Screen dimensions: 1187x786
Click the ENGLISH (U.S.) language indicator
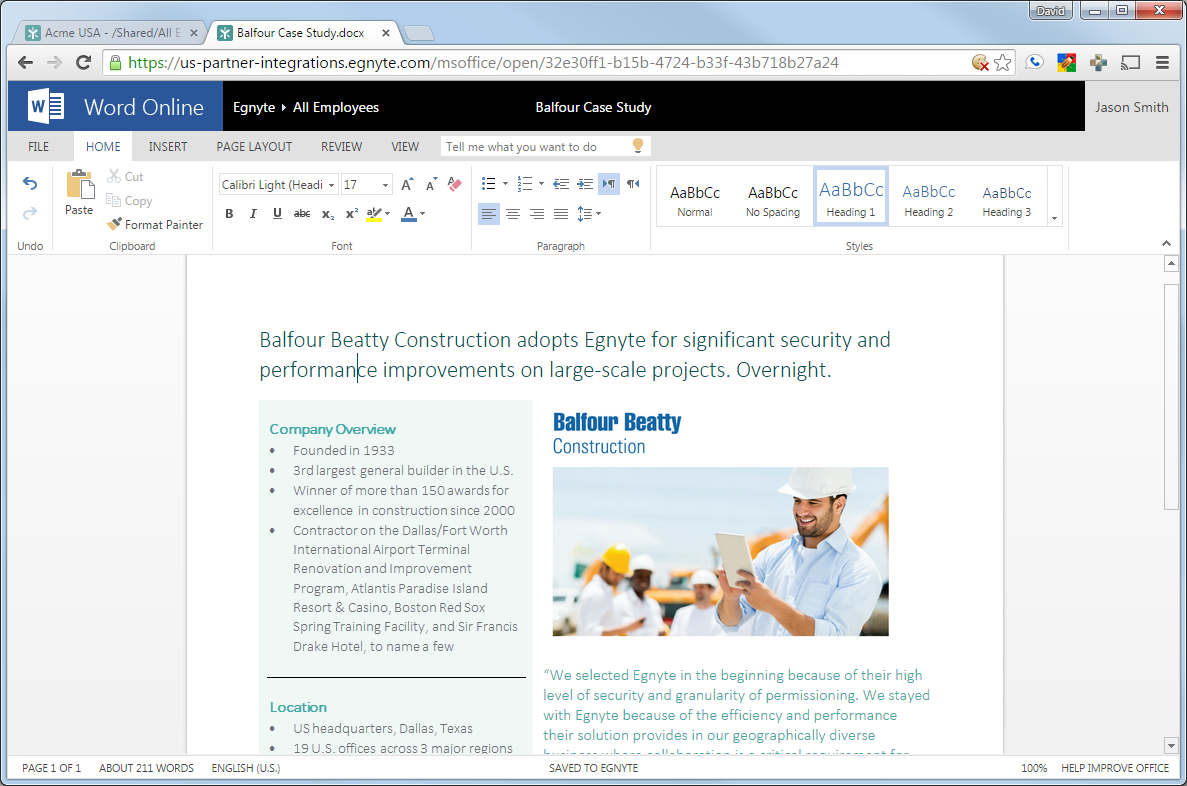246,768
